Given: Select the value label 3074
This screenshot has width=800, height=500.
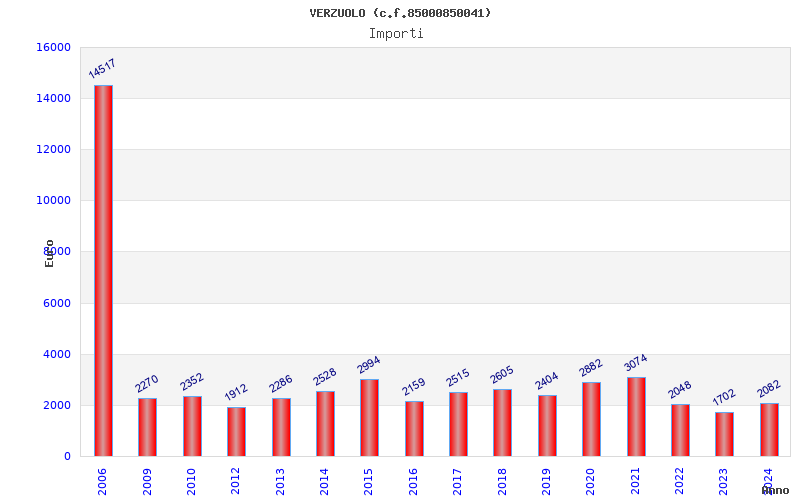Looking at the screenshot, I should pyautogui.click(x=636, y=363).
